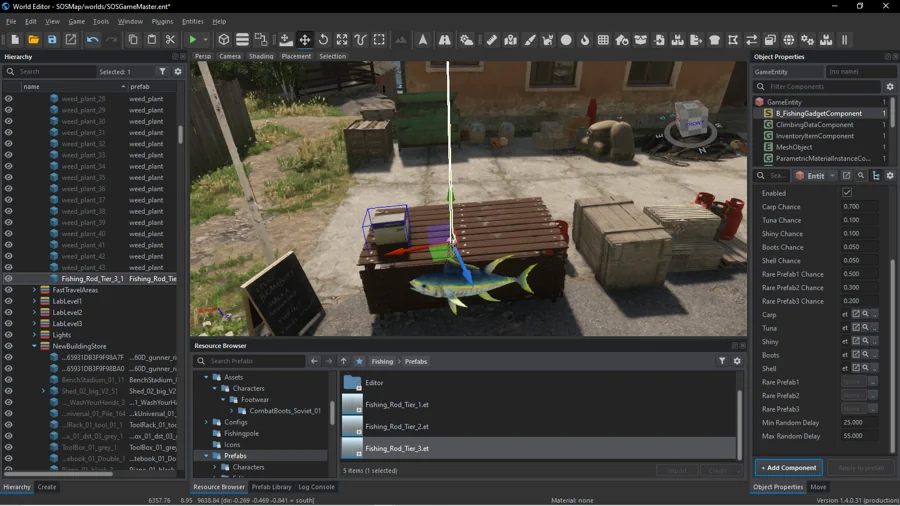The image size is (900, 506).
Task: Click the binoculars icon in toolbar
Action: point(445,40)
